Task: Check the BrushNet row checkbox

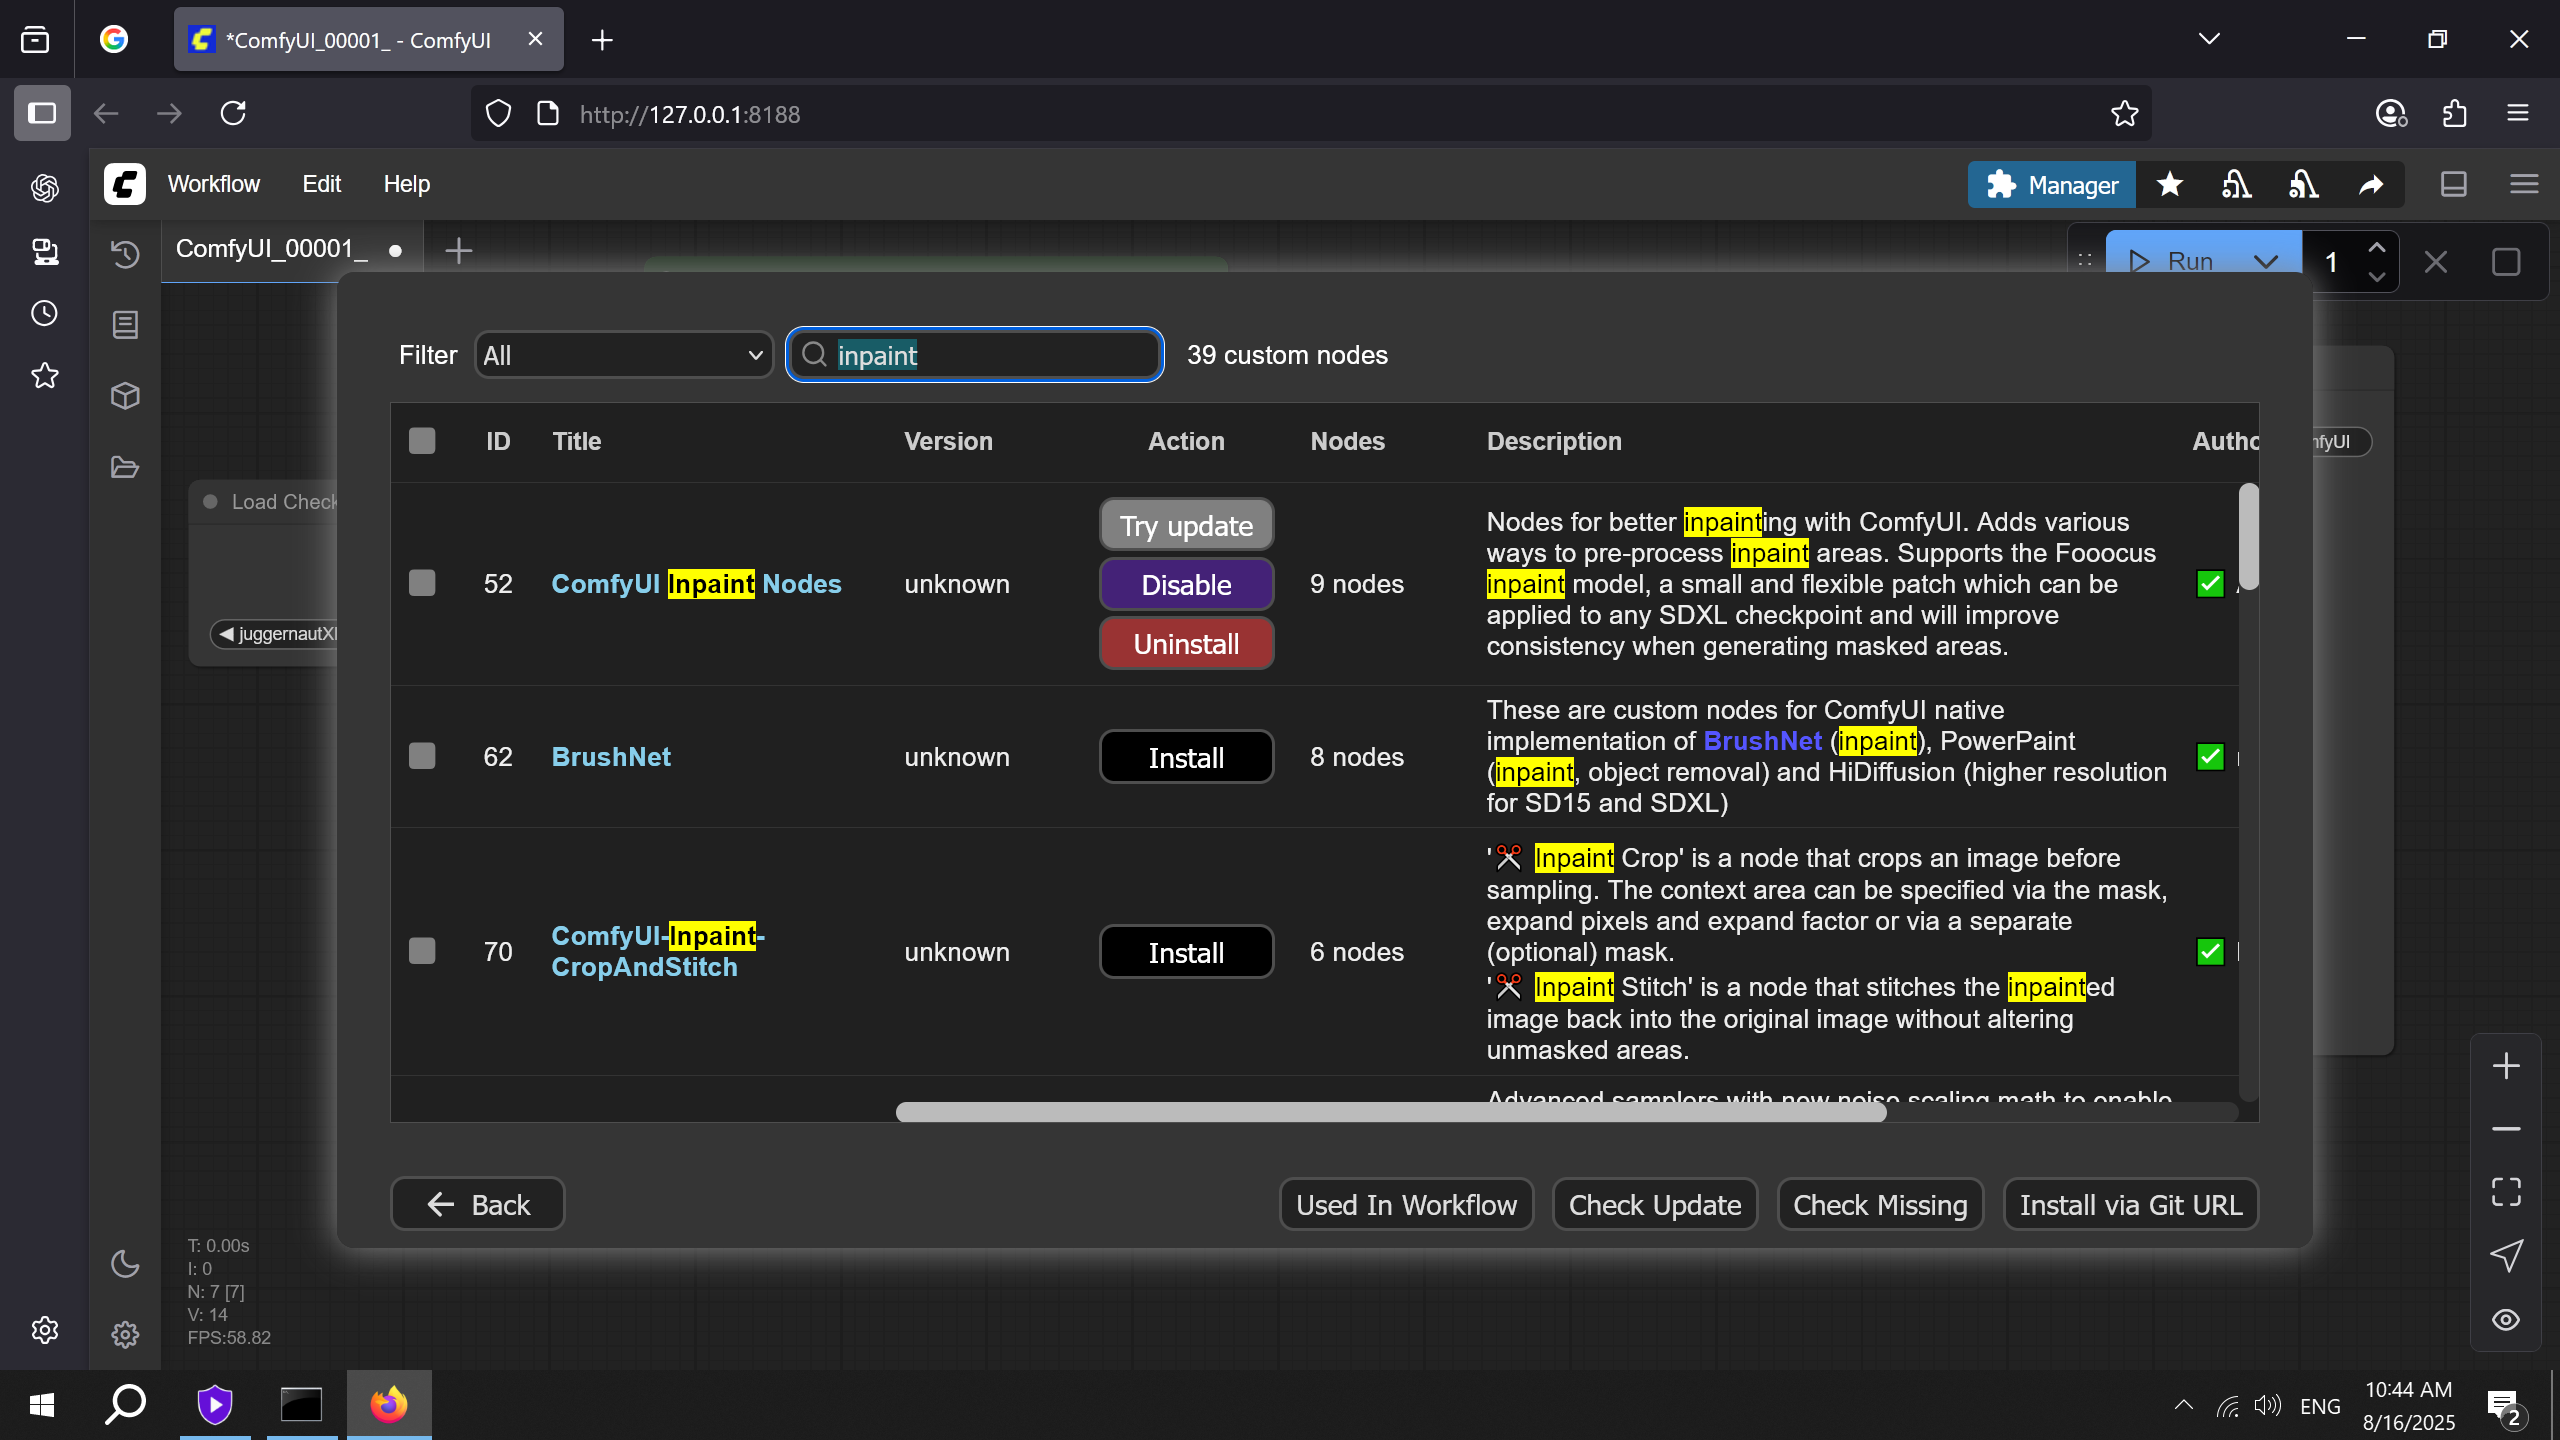Action: coord(422,756)
